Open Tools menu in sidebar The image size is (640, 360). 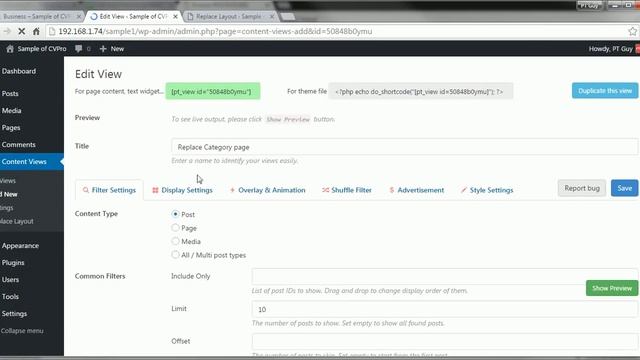(10, 297)
